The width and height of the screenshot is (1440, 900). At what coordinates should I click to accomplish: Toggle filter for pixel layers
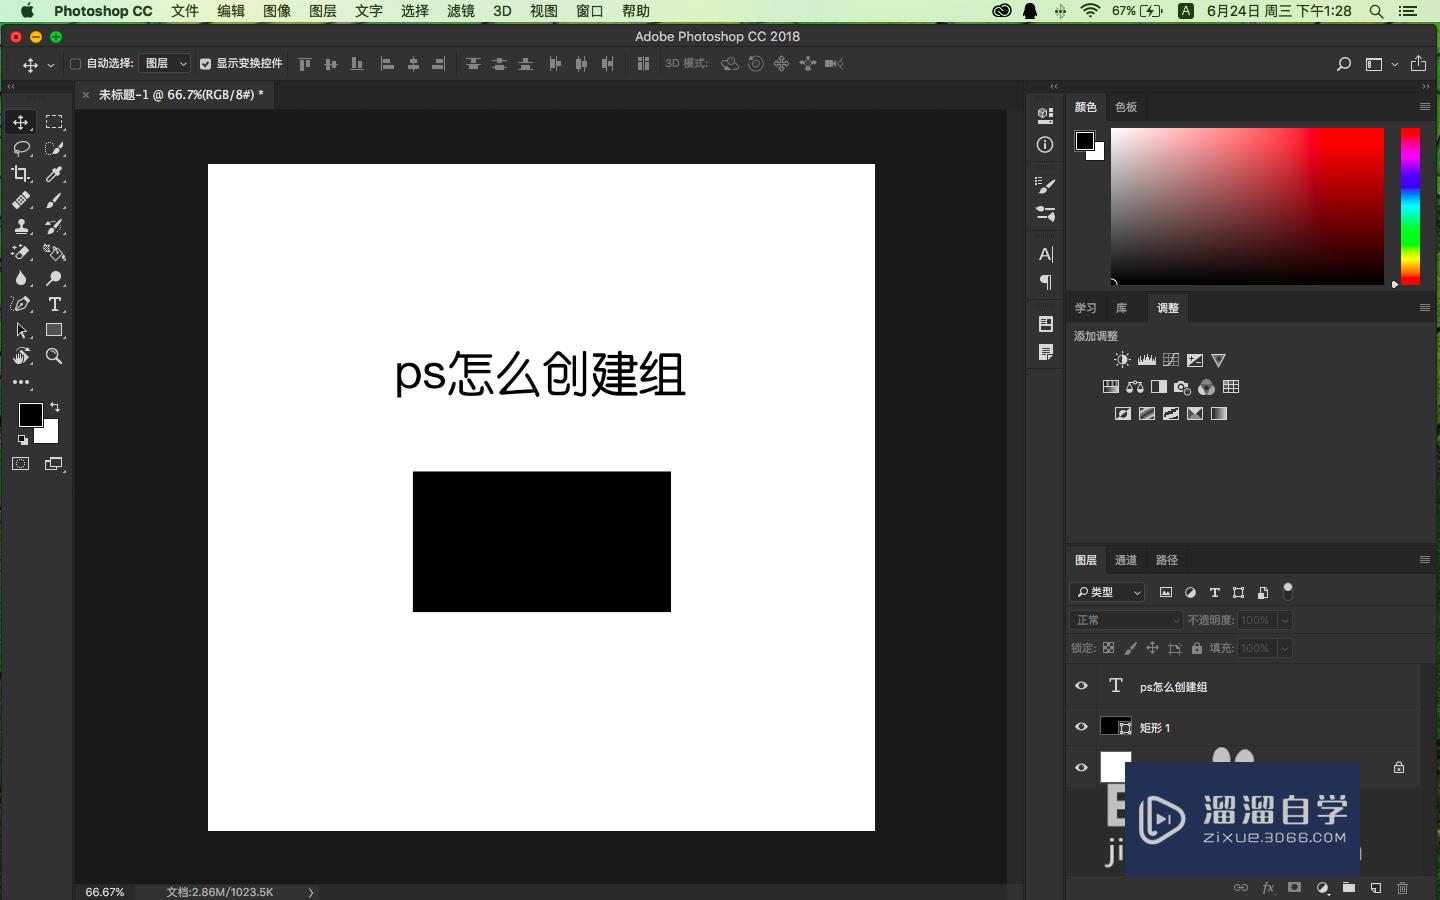click(1166, 592)
